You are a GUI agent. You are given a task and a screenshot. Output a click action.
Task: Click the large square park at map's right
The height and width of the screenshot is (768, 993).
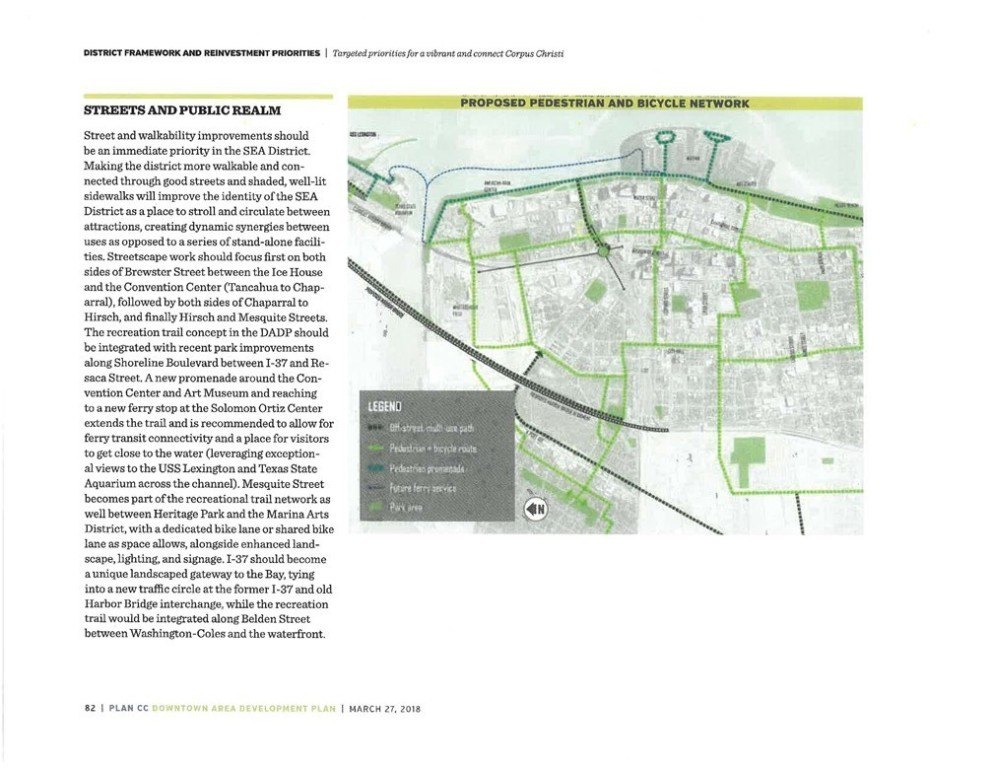811,296
